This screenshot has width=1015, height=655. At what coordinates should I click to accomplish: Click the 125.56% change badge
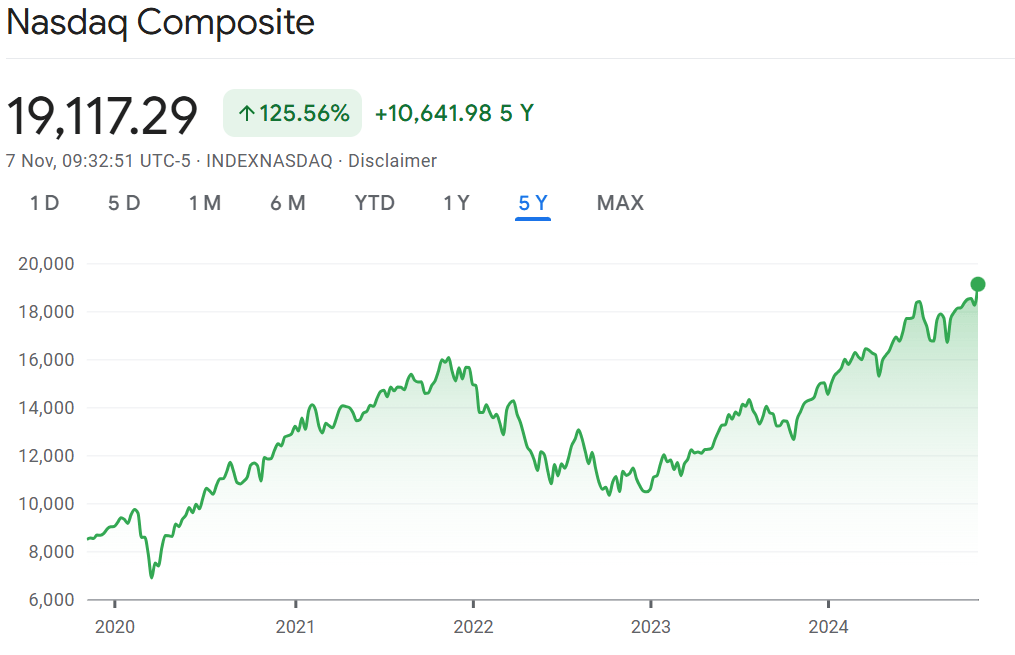coord(292,113)
